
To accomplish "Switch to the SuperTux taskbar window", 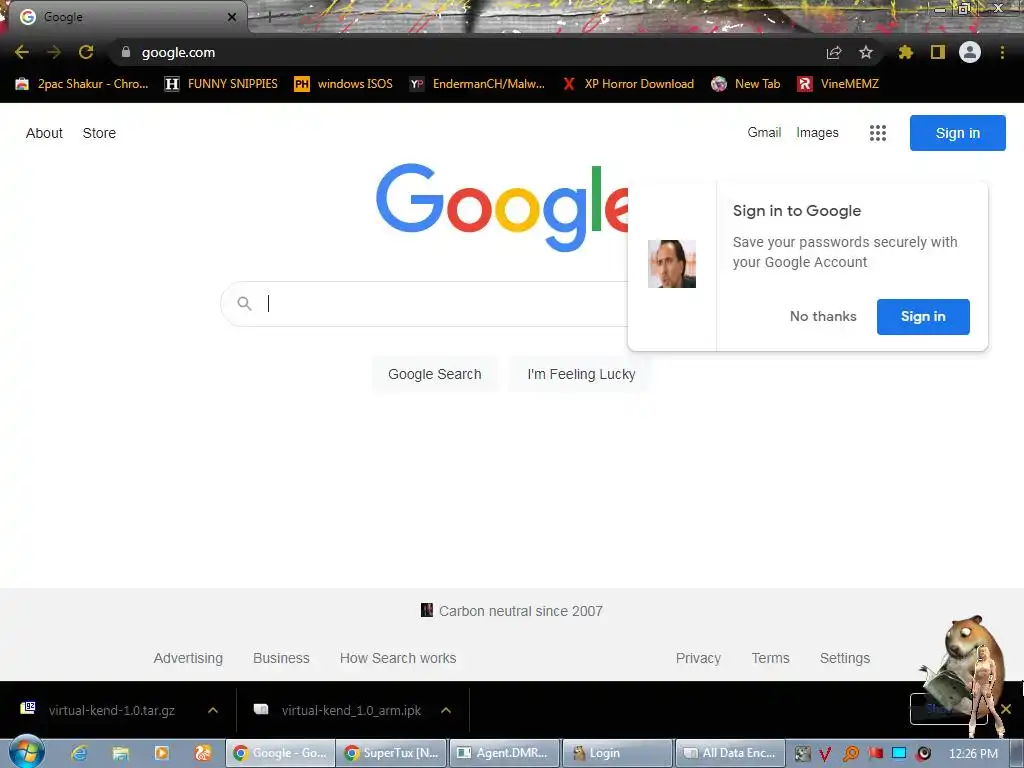I will 392,753.
